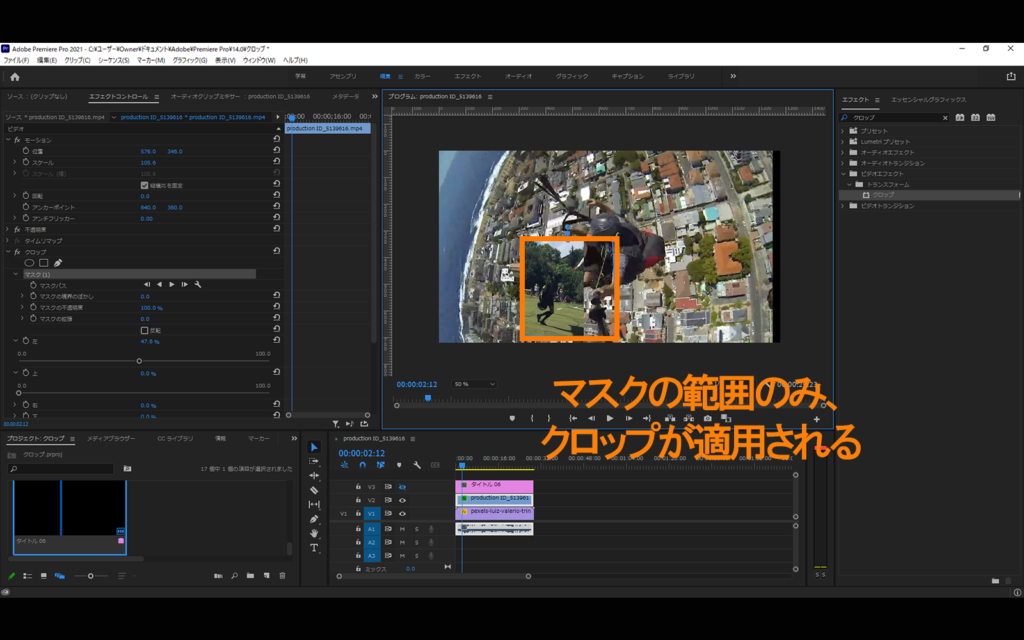Switch to Media Browser tab
Screen dimensions: 1024x640
point(111,439)
